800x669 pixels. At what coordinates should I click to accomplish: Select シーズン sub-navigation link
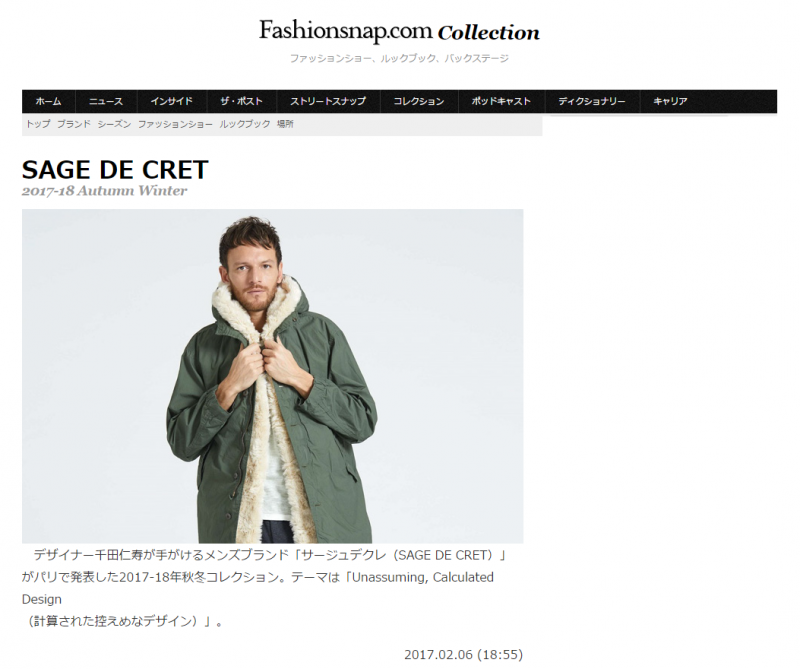point(114,124)
